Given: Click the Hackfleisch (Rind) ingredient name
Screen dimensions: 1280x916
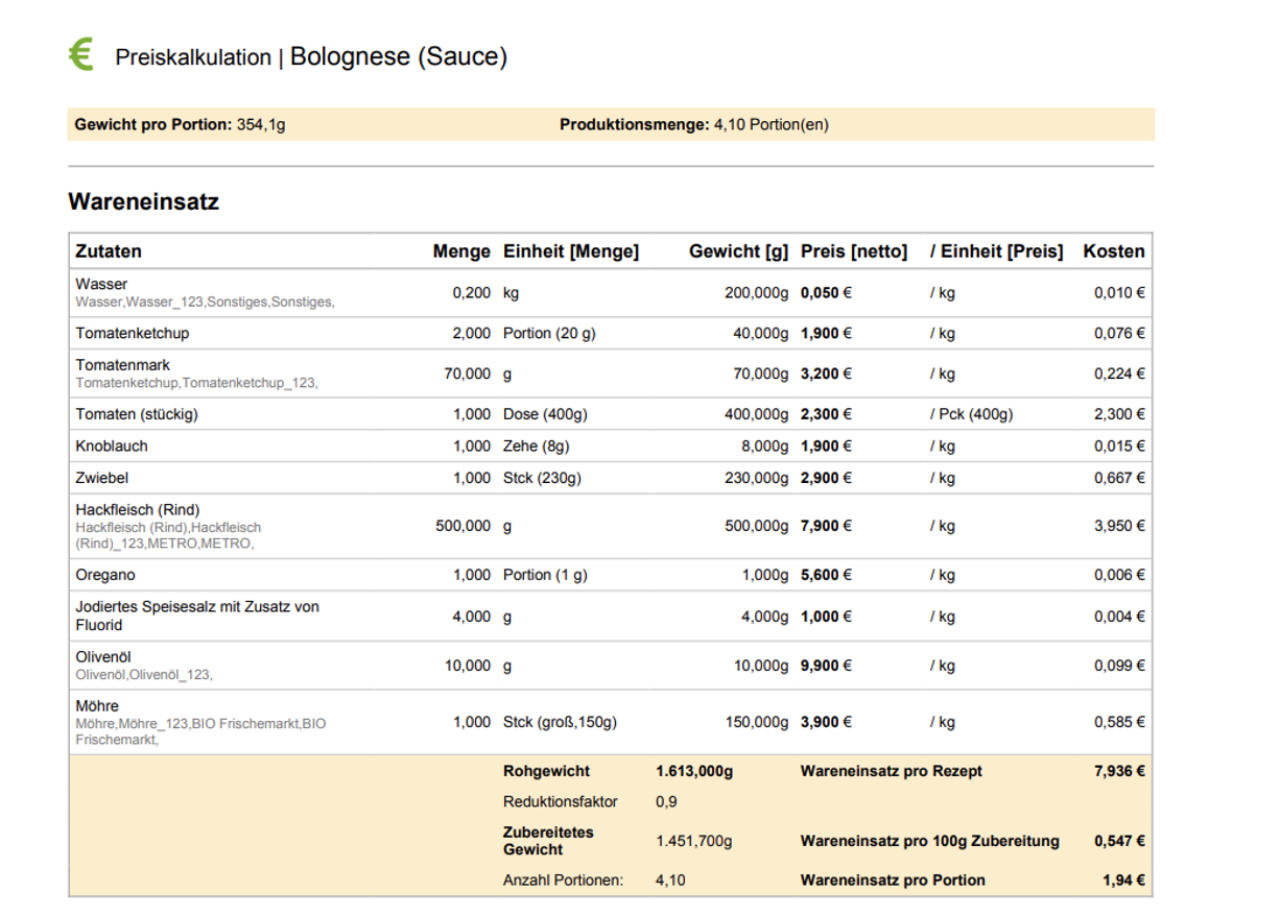Looking at the screenshot, I should pos(138,510).
